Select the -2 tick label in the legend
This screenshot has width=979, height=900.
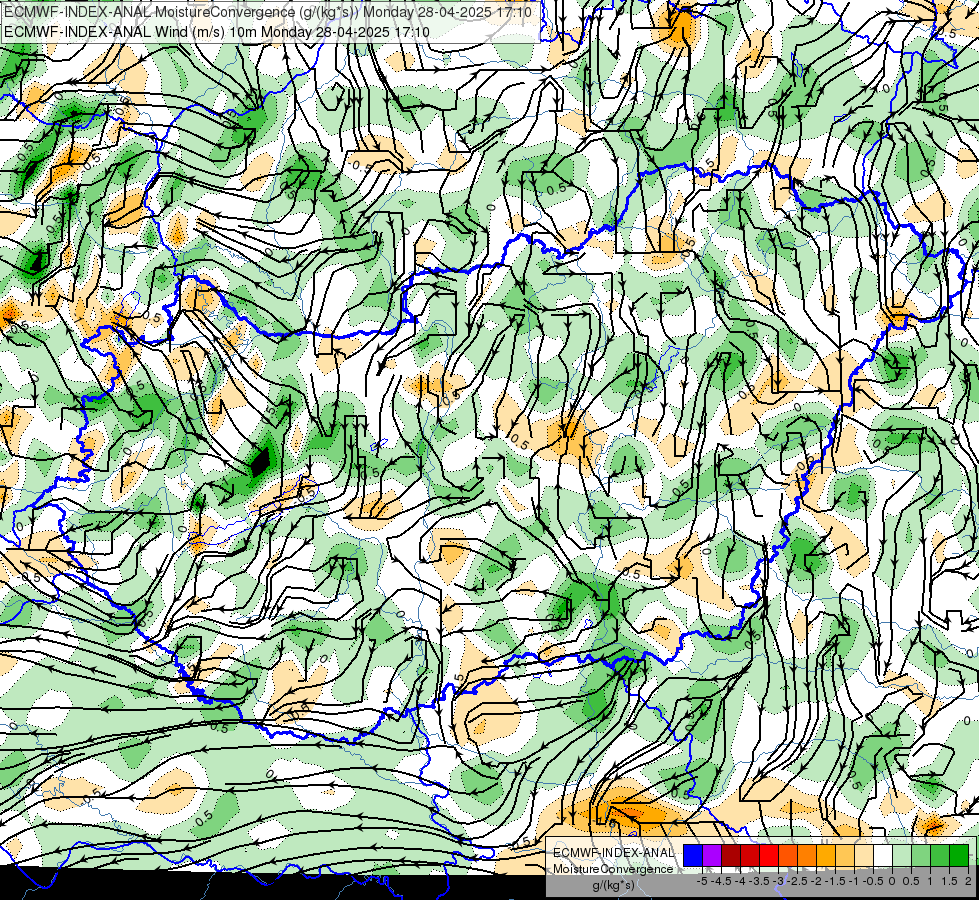[x=816, y=881]
